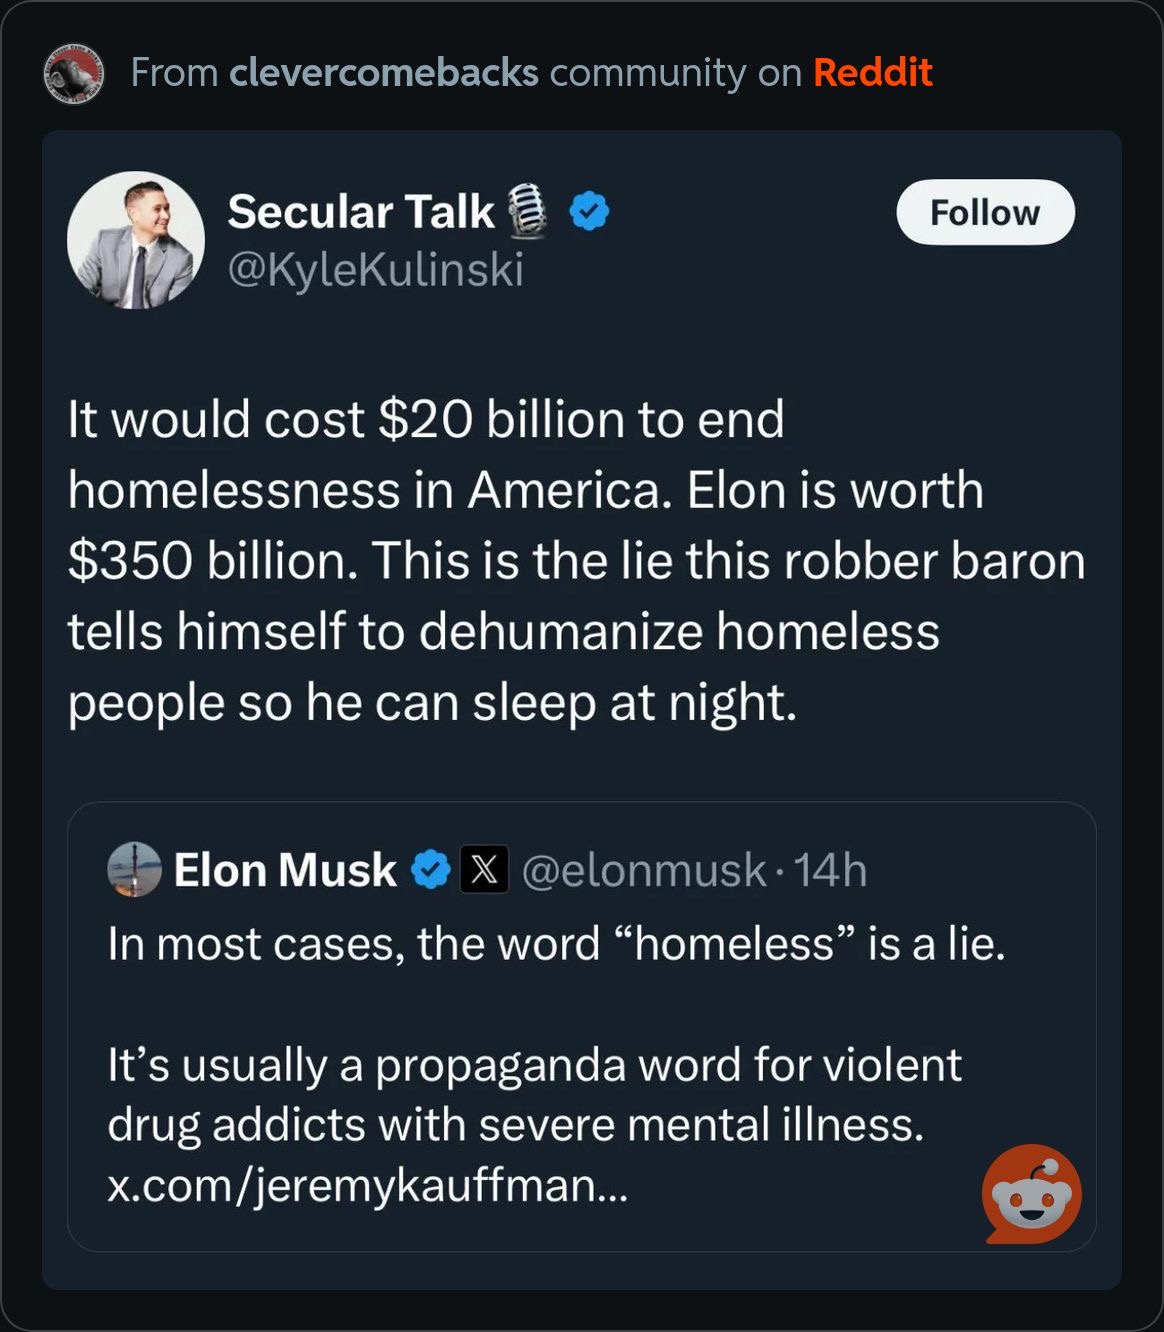Open the x.com/jeremykauffman link
Viewport: 1164px width, 1332px height.
tap(367, 1186)
